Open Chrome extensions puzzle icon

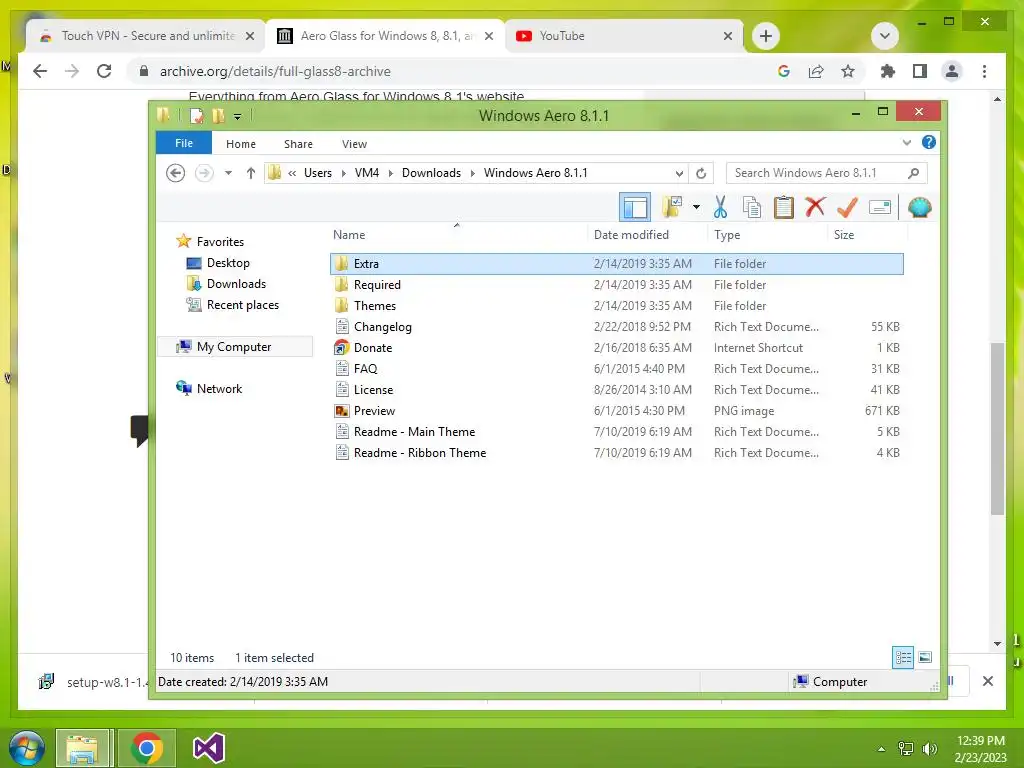[888, 71]
